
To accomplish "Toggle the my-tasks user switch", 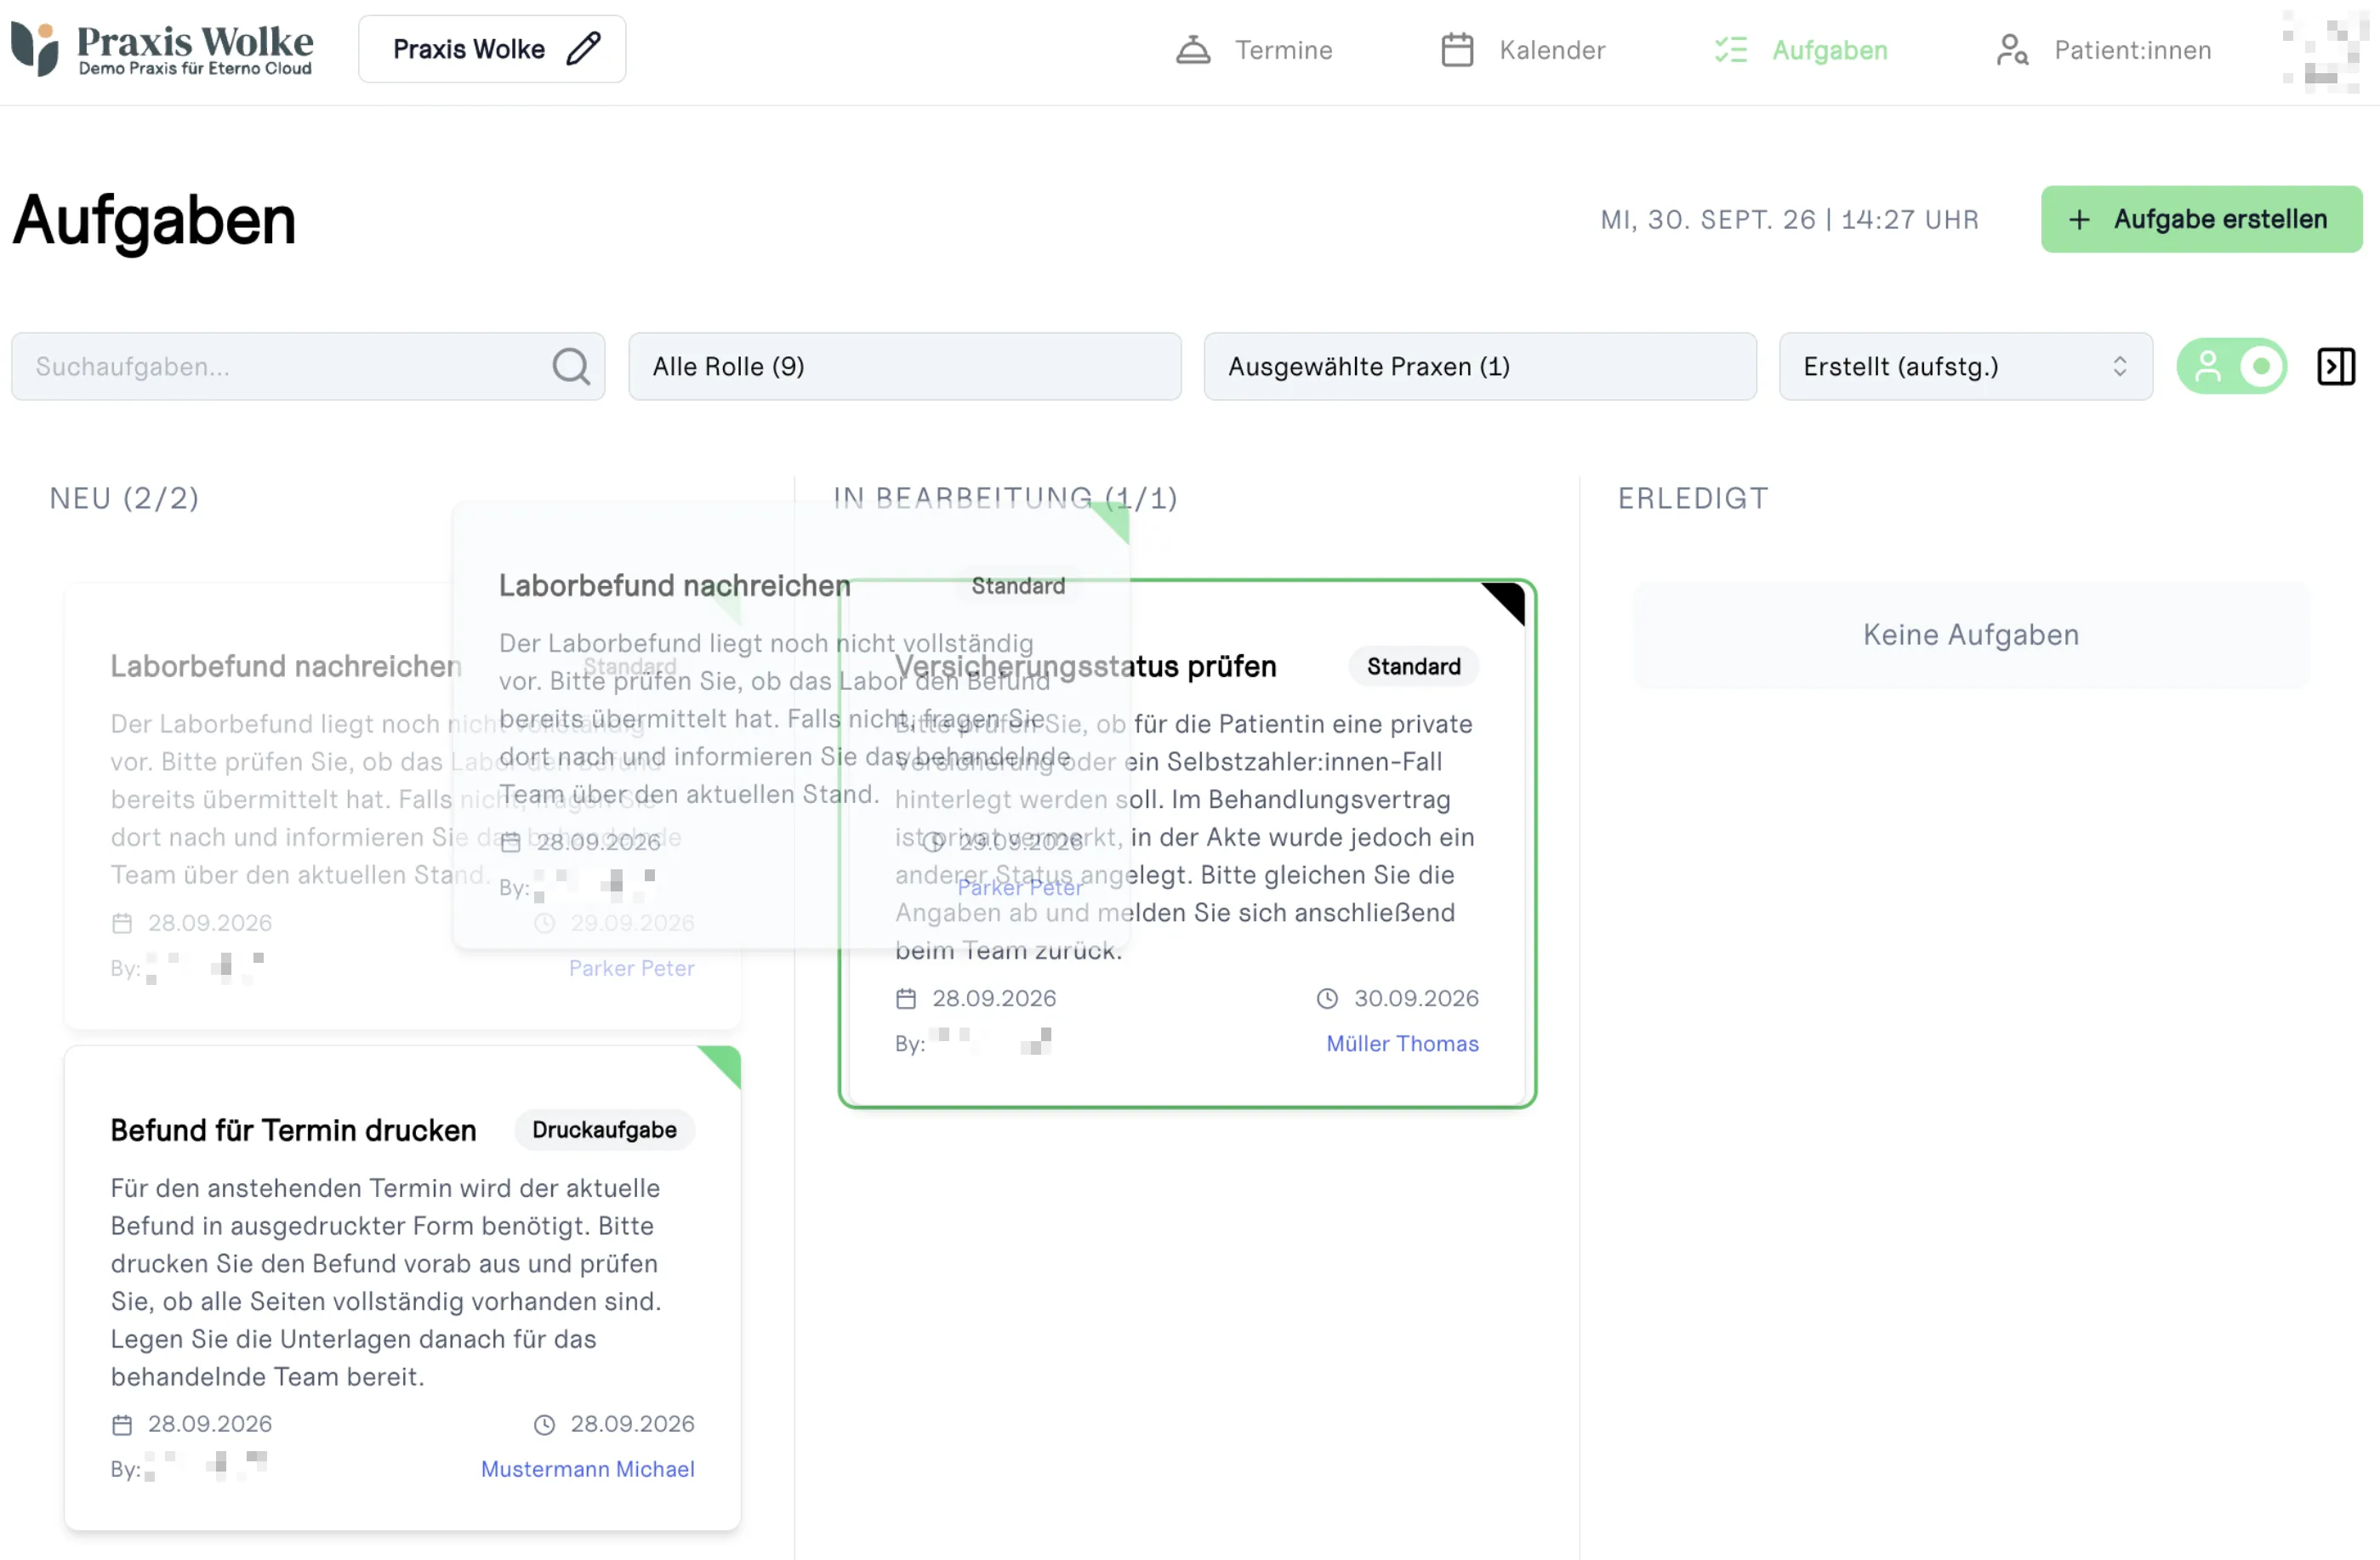I will [2231, 367].
